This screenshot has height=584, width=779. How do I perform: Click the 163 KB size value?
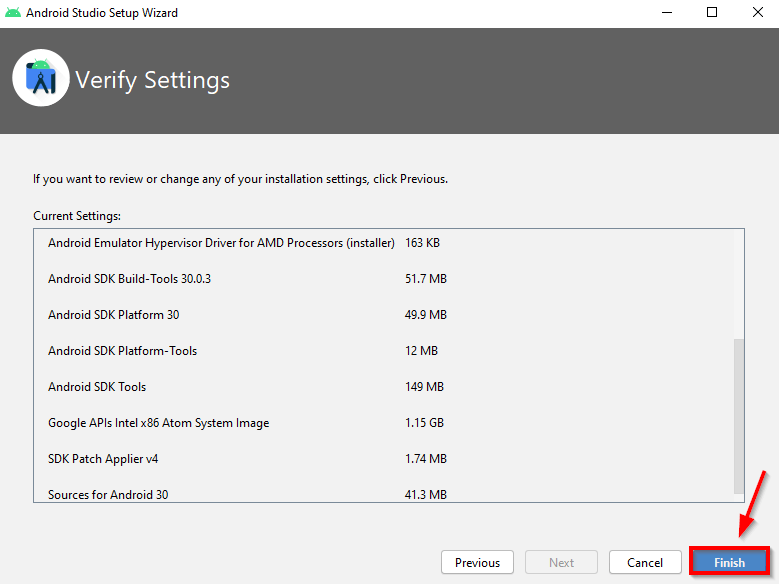(x=422, y=243)
